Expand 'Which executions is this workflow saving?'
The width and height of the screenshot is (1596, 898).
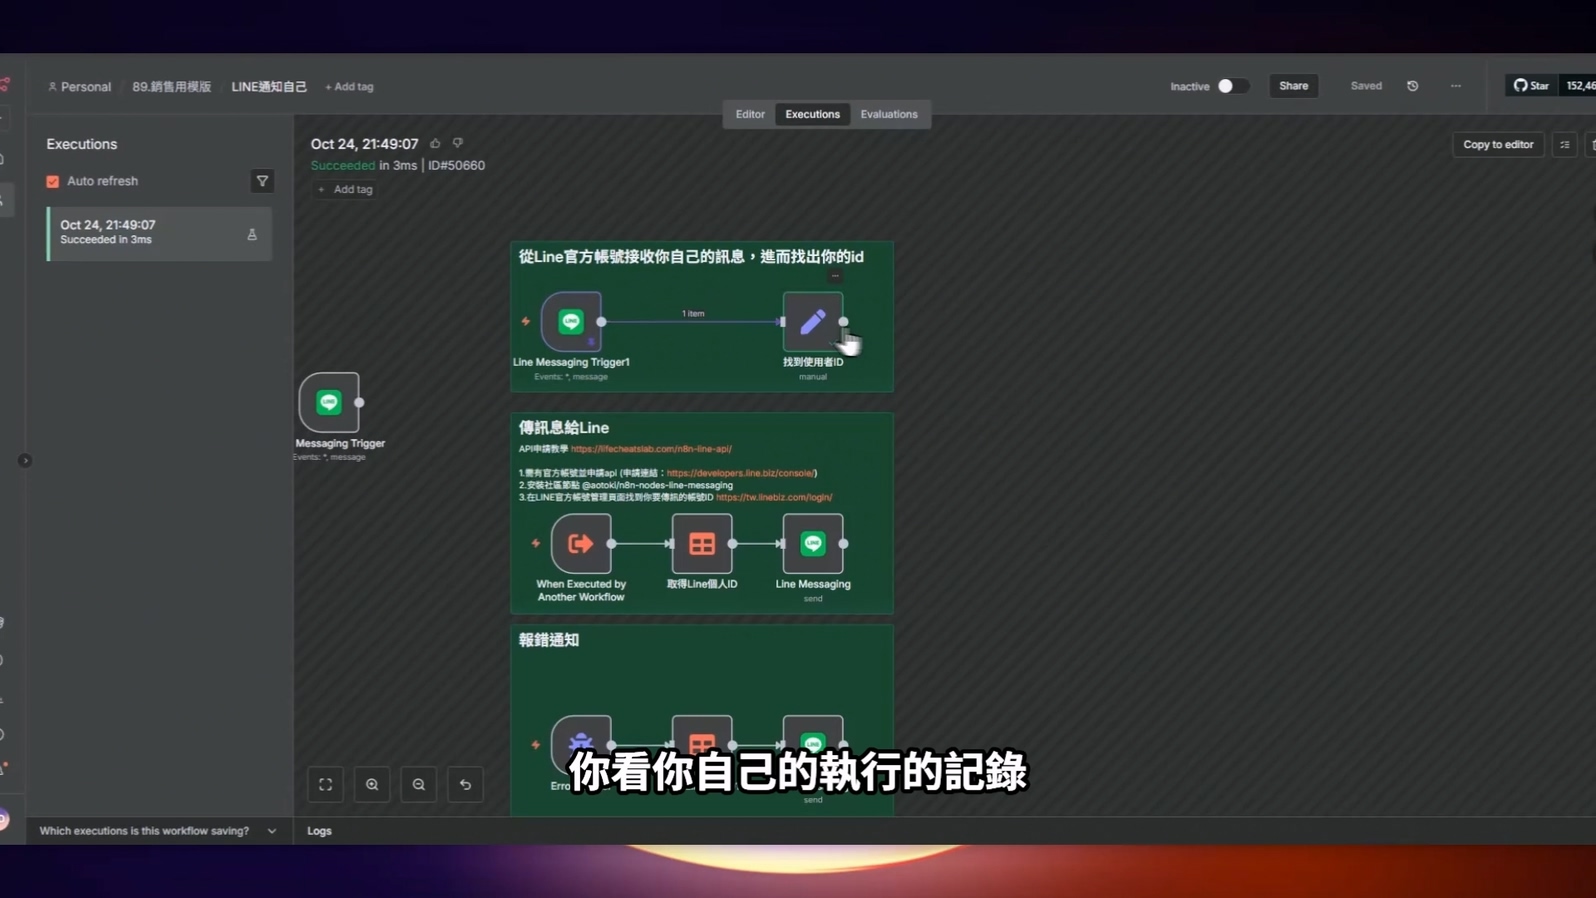[x=157, y=831]
